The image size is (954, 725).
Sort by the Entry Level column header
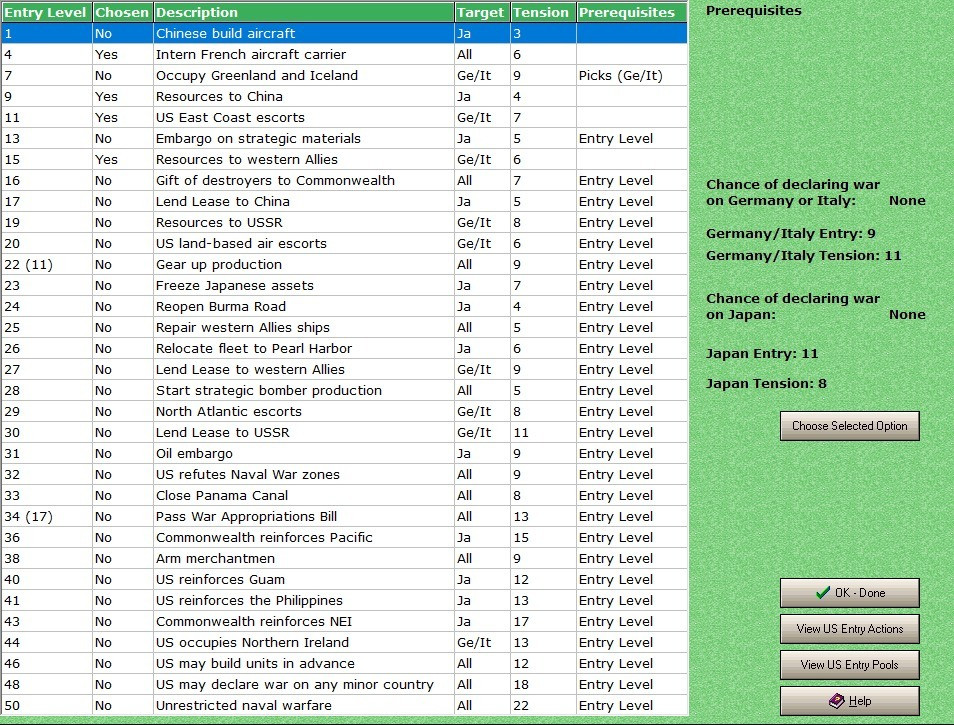click(x=46, y=12)
